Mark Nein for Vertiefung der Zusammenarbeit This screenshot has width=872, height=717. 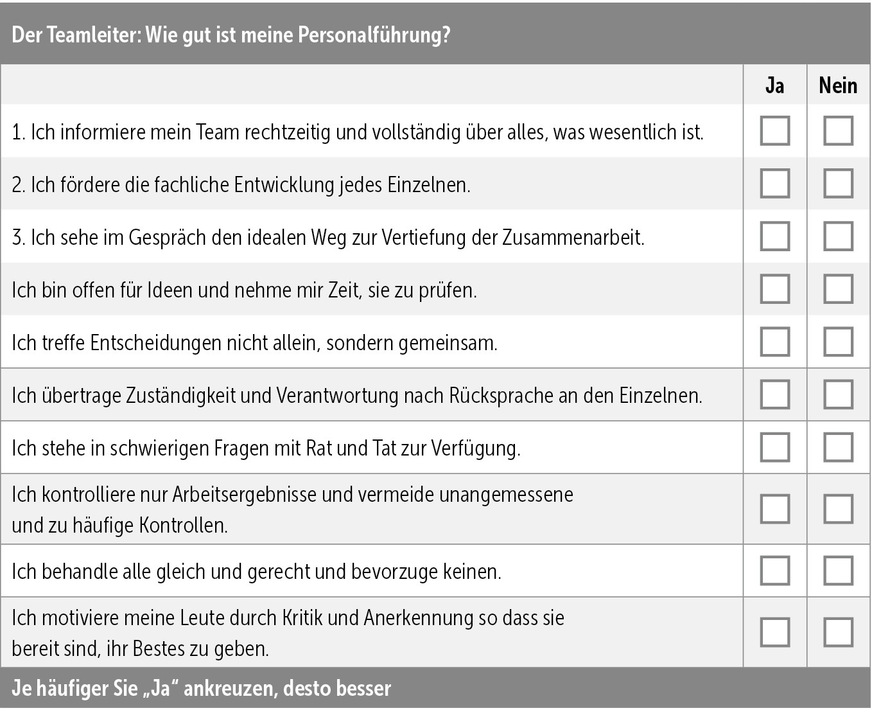(838, 236)
